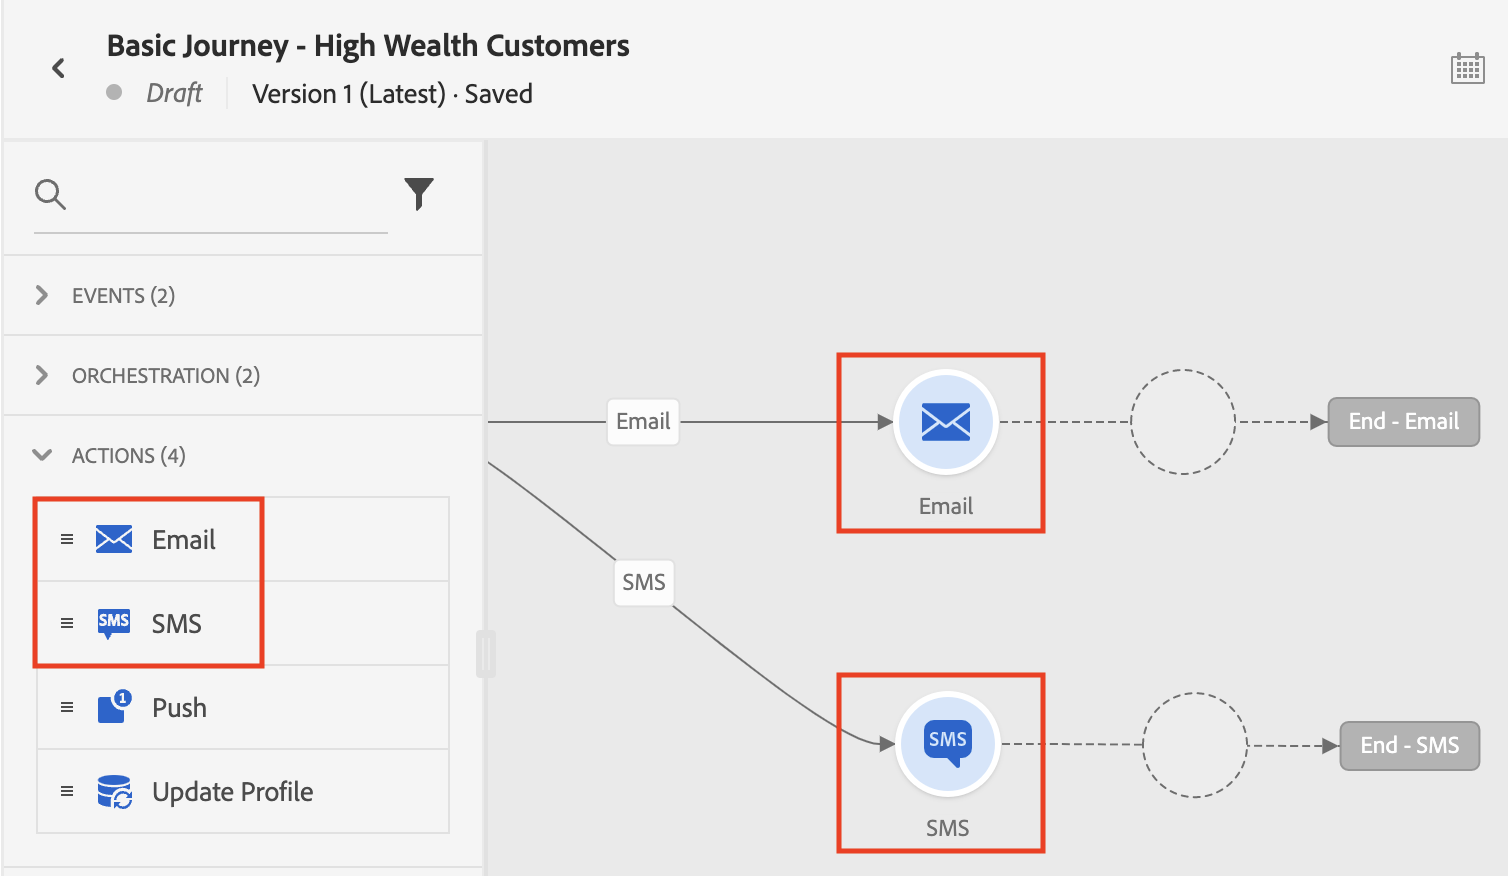
Task: Click the Push action label
Action: [x=180, y=708]
